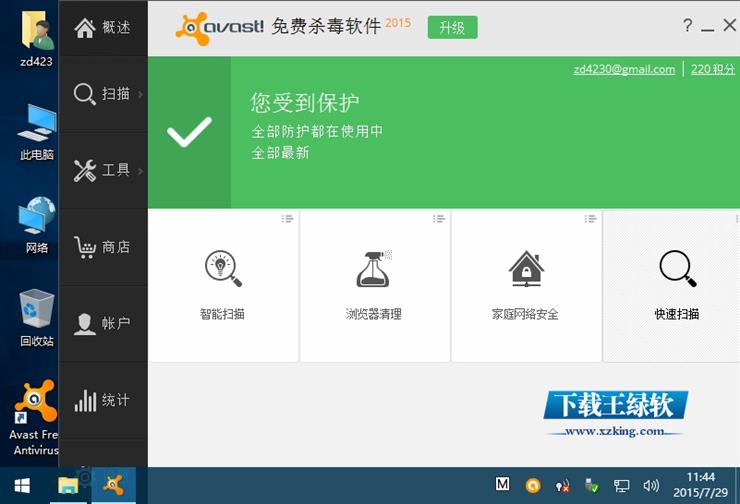
Task: Open 网络 Network desktop icon
Action: tap(37, 225)
